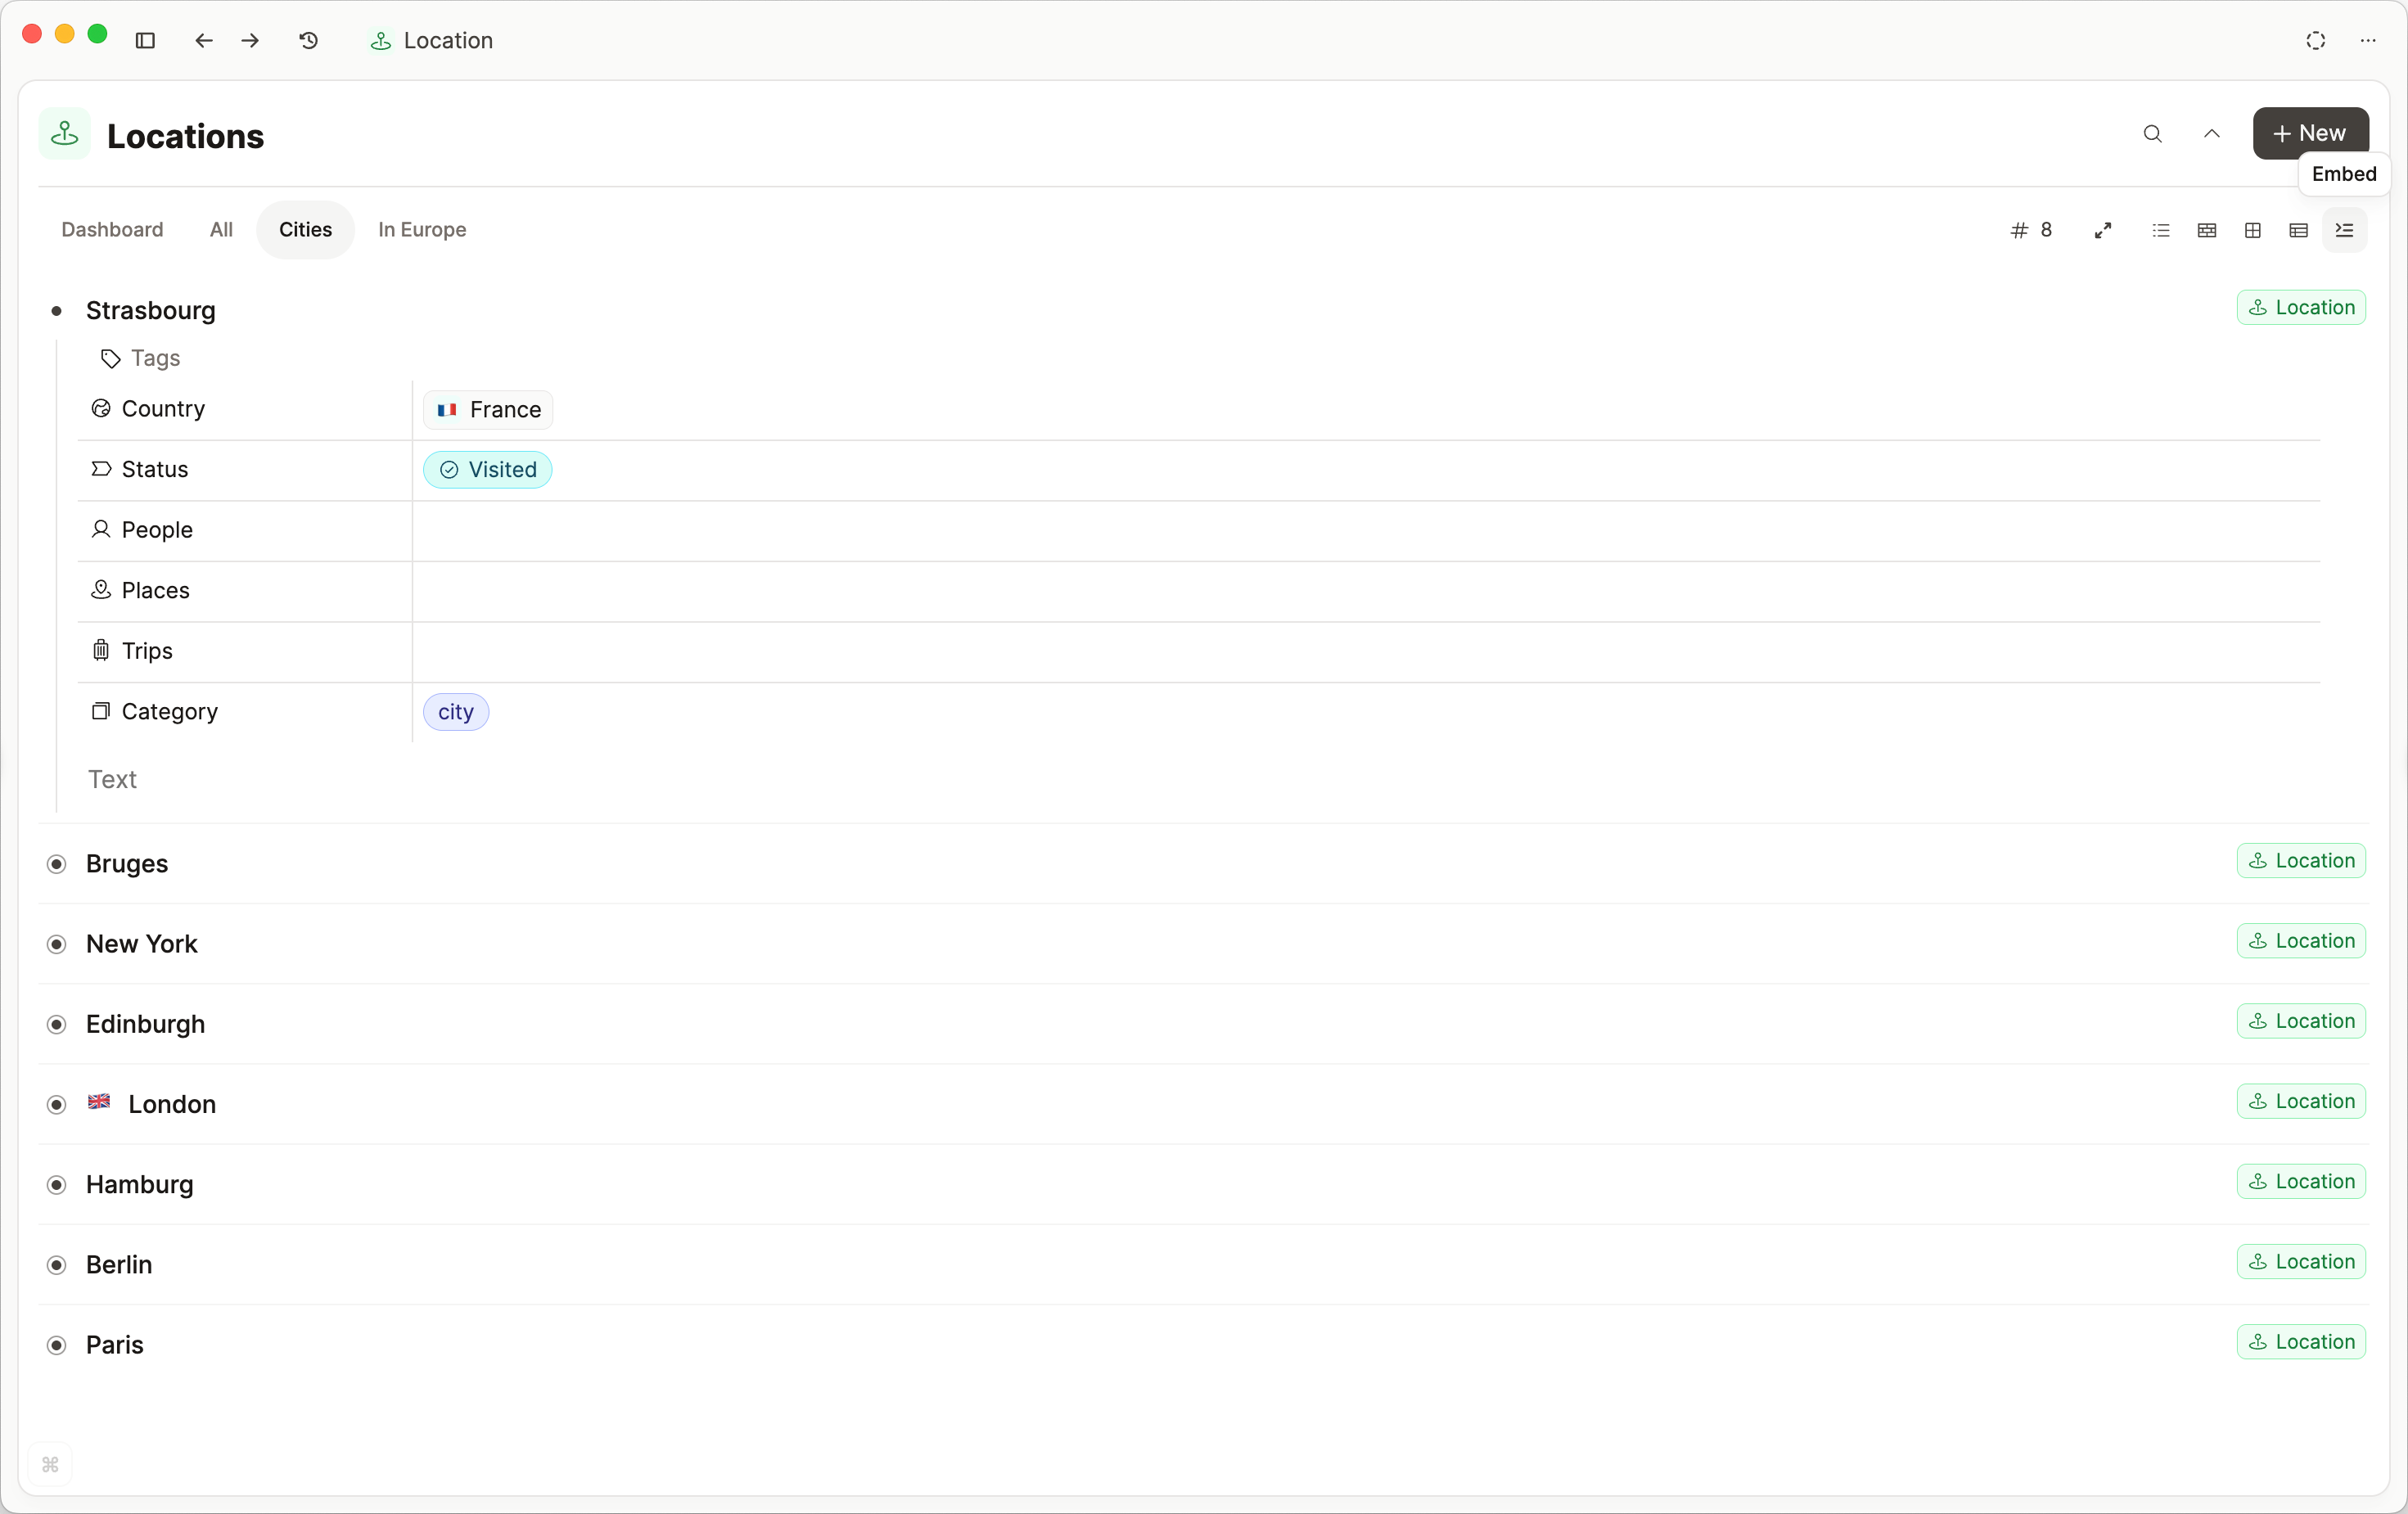2408x1514 pixels.
Task: Open the search icon in Locations header
Action: pos(2153,134)
